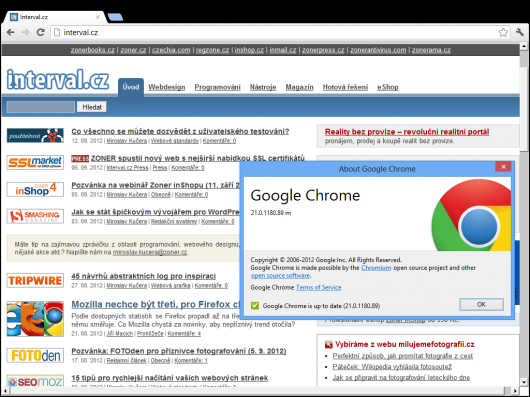The image size is (530, 397).
Task: Open the open source software link
Action: pyautogui.click(x=280, y=276)
